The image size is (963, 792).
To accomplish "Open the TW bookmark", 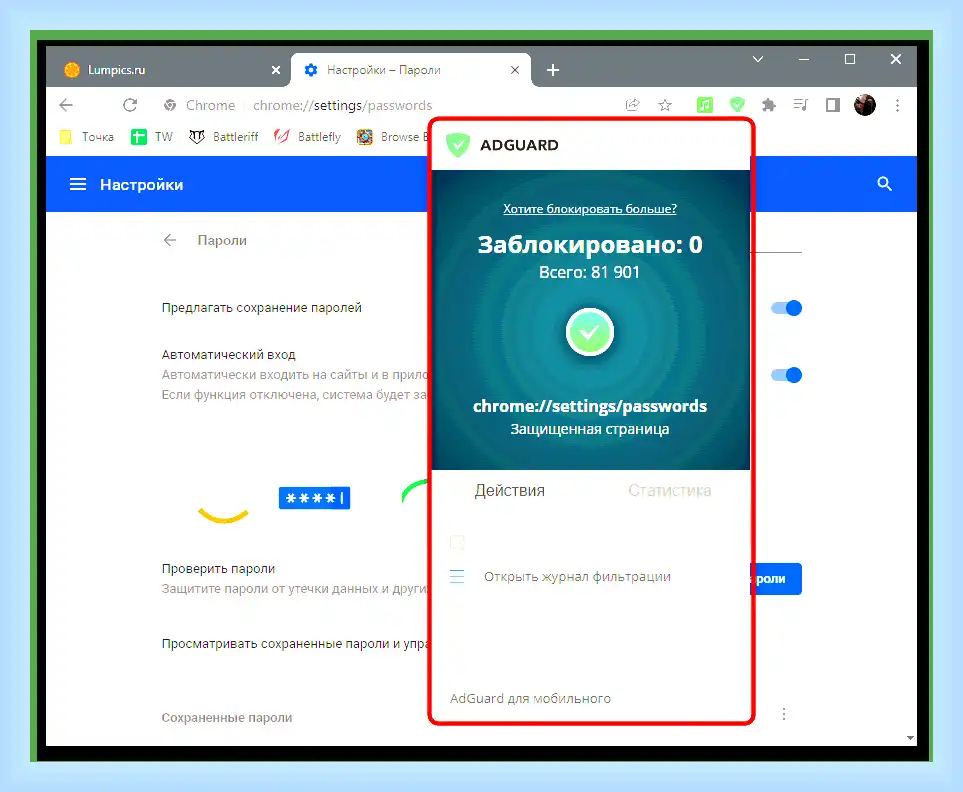I will click(152, 137).
